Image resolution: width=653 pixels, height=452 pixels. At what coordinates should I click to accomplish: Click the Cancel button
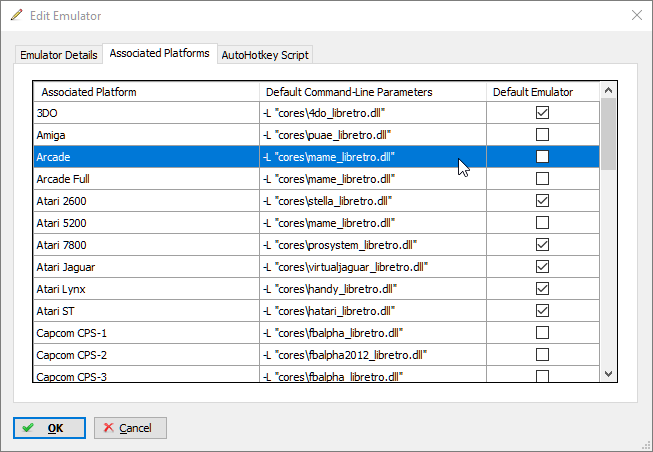click(x=130, y=428)
